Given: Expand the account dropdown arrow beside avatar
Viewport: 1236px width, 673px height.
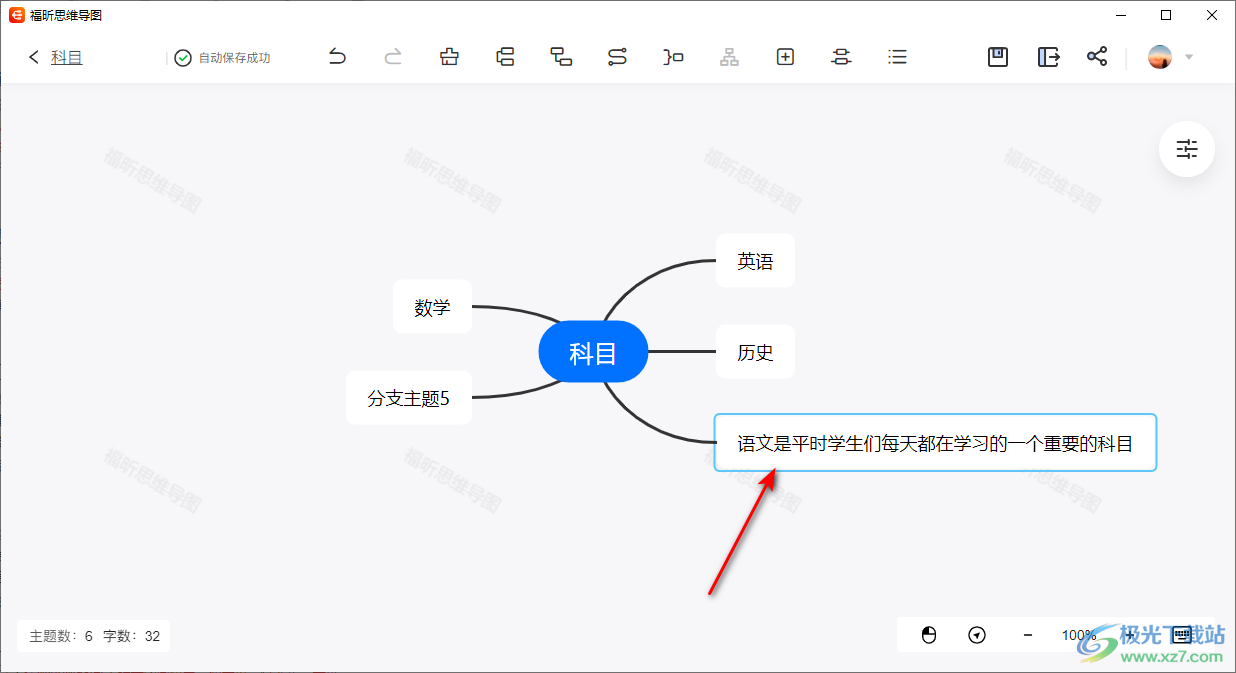Looking at the screenshot, I should 1189,57.
